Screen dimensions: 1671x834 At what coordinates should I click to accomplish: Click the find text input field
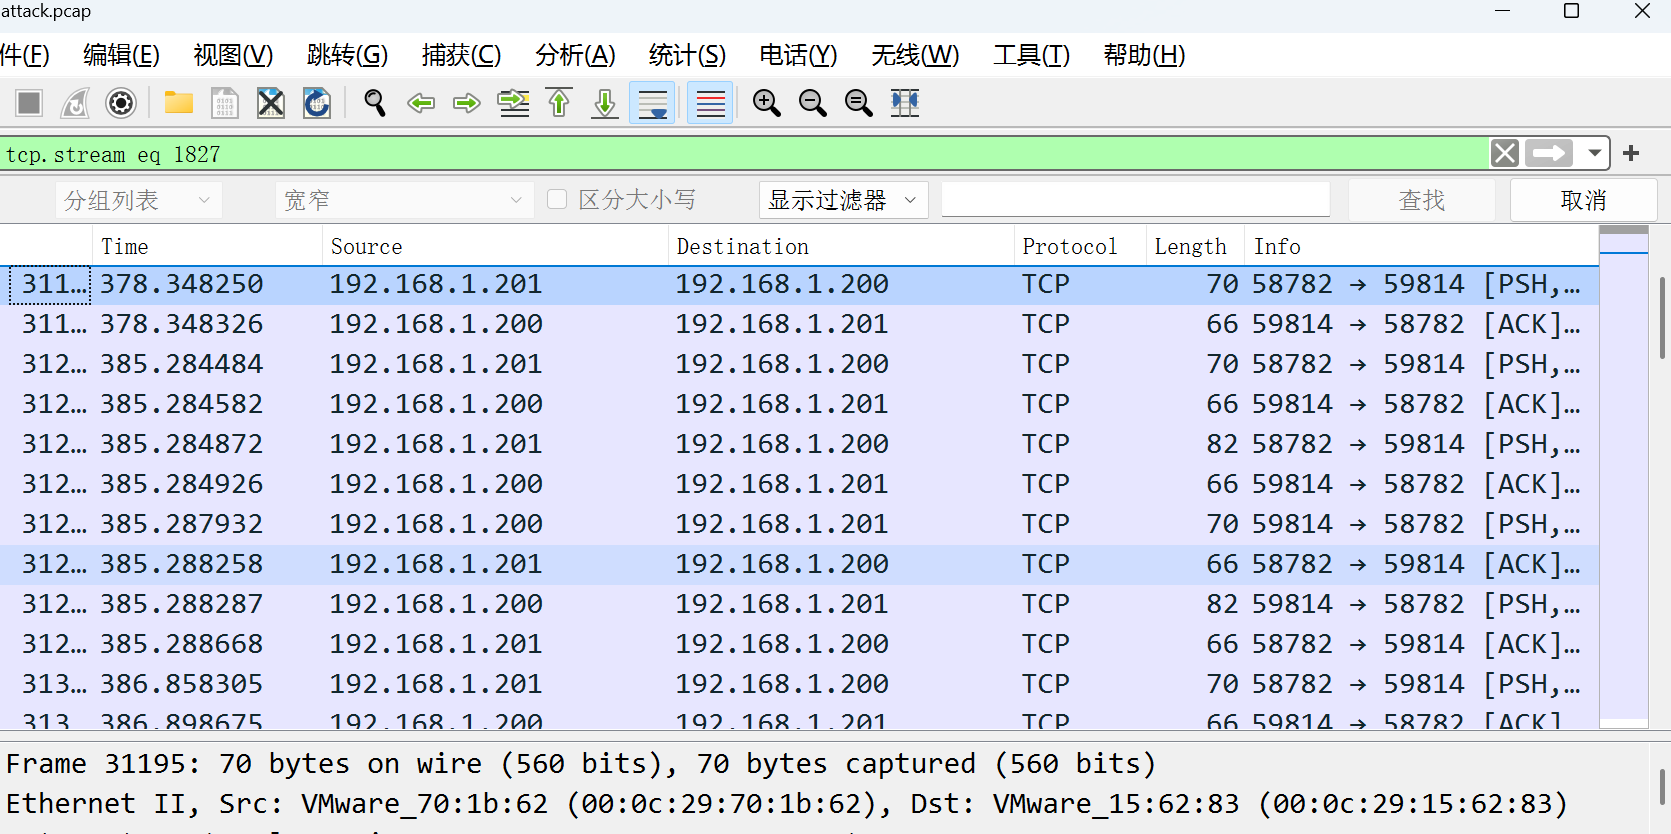click(1135, 200)
